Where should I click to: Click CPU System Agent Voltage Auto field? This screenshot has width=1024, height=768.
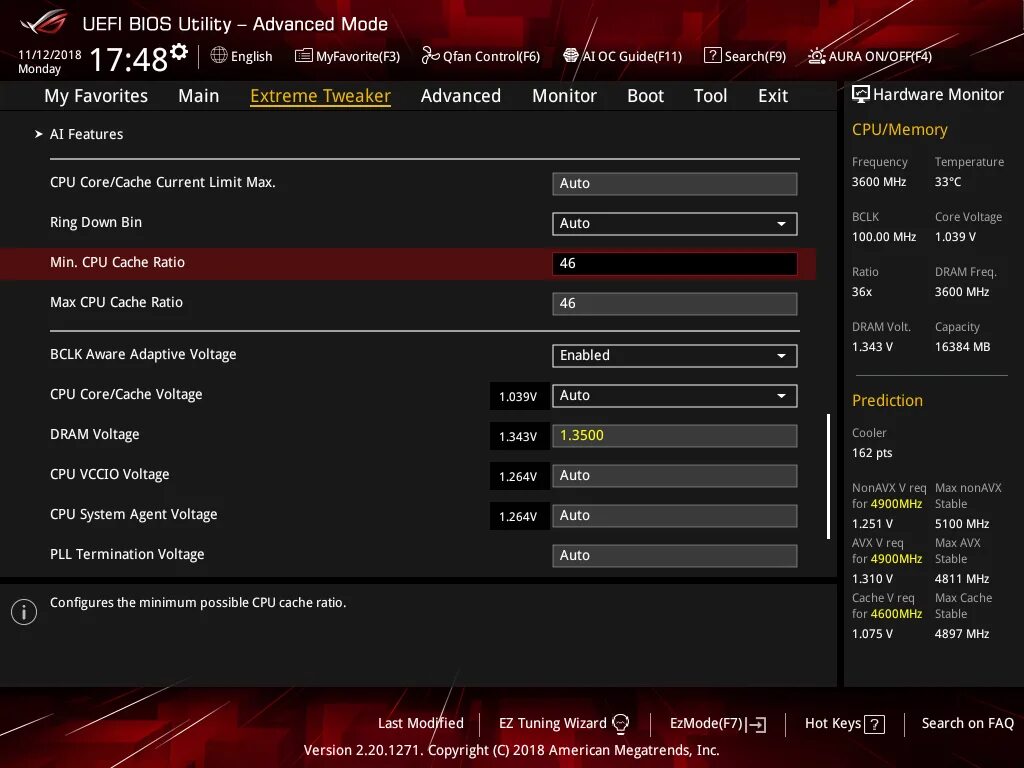[675, 515]
